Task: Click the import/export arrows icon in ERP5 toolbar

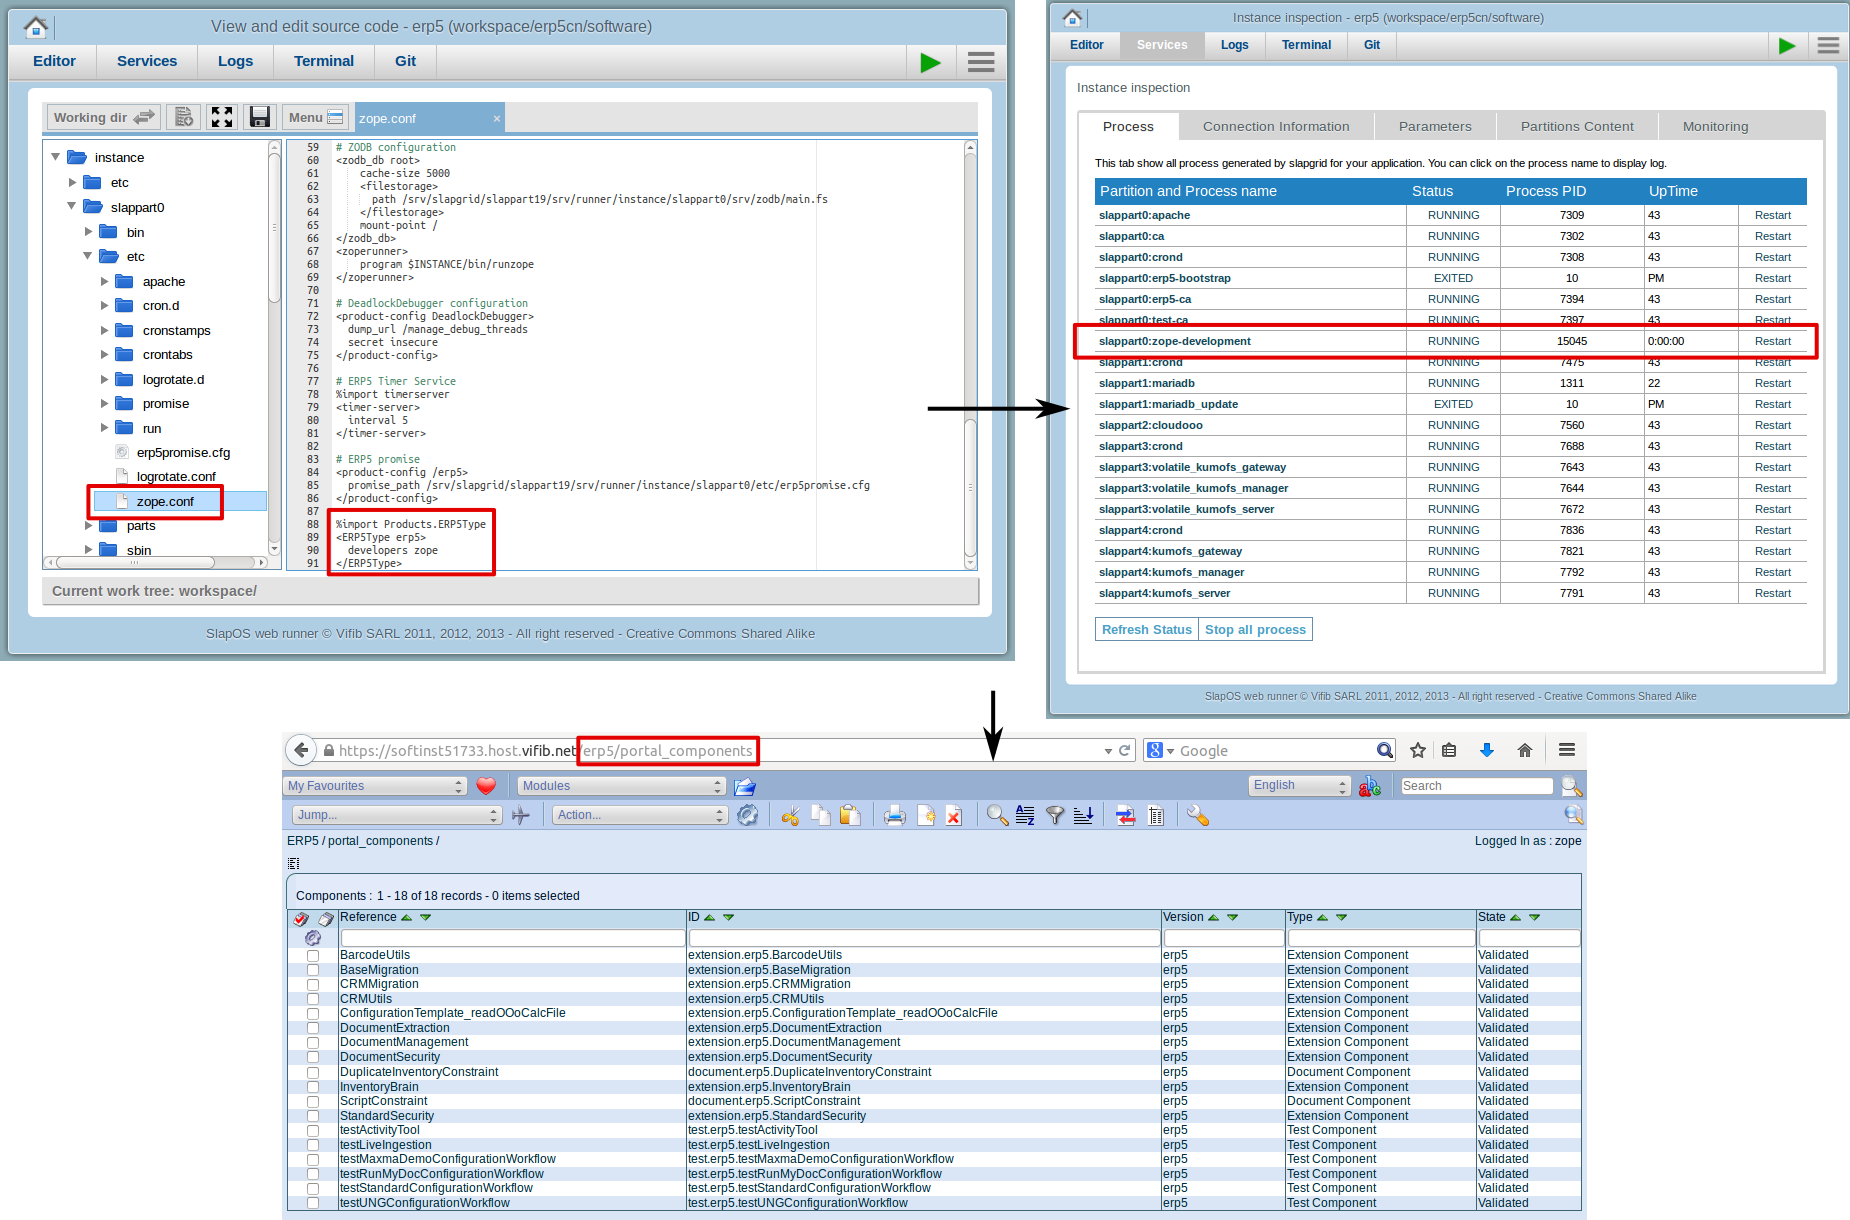Action: click(1126, 816)
